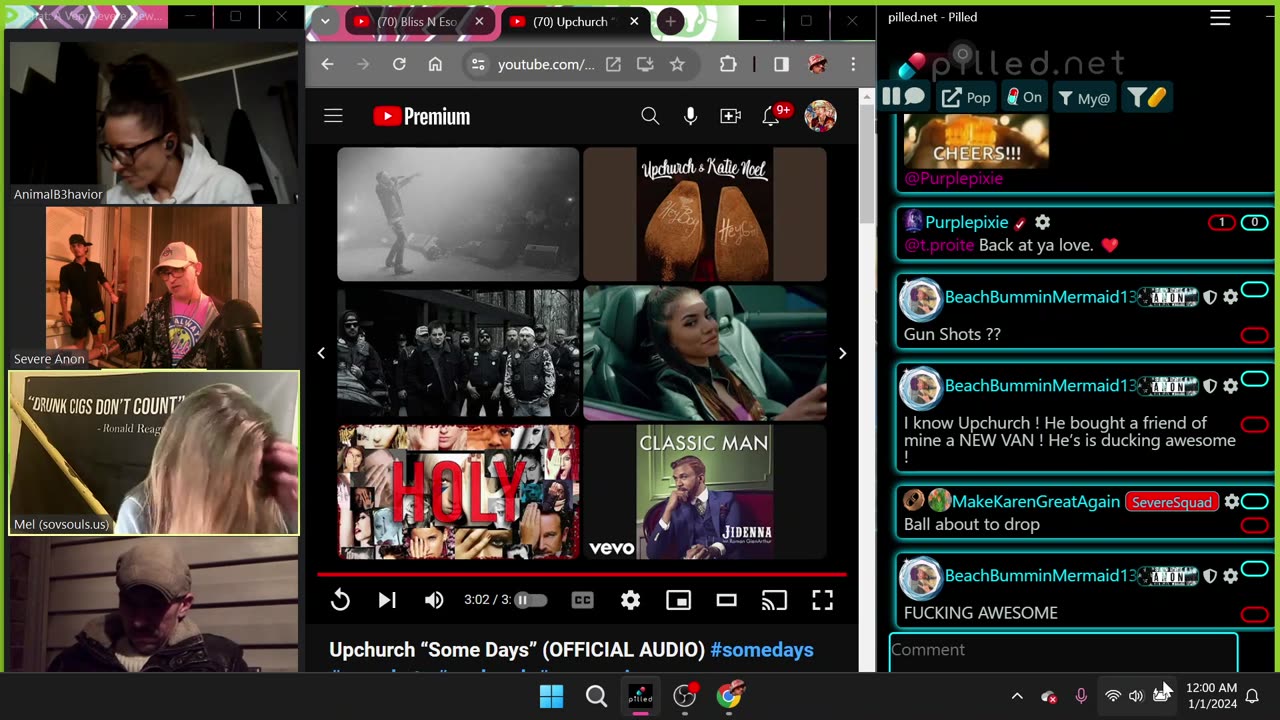Open Chrome from the taskbar

(x=730, y=696)
